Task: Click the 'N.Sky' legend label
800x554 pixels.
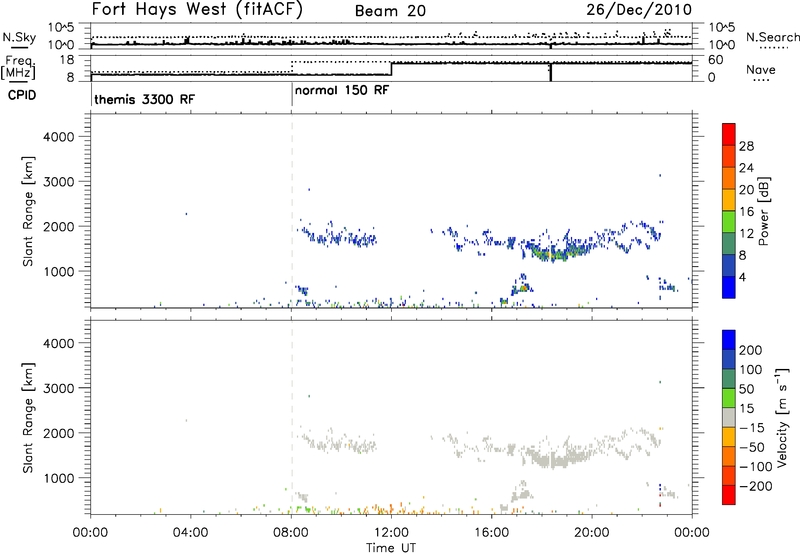Action: point(19,37)
